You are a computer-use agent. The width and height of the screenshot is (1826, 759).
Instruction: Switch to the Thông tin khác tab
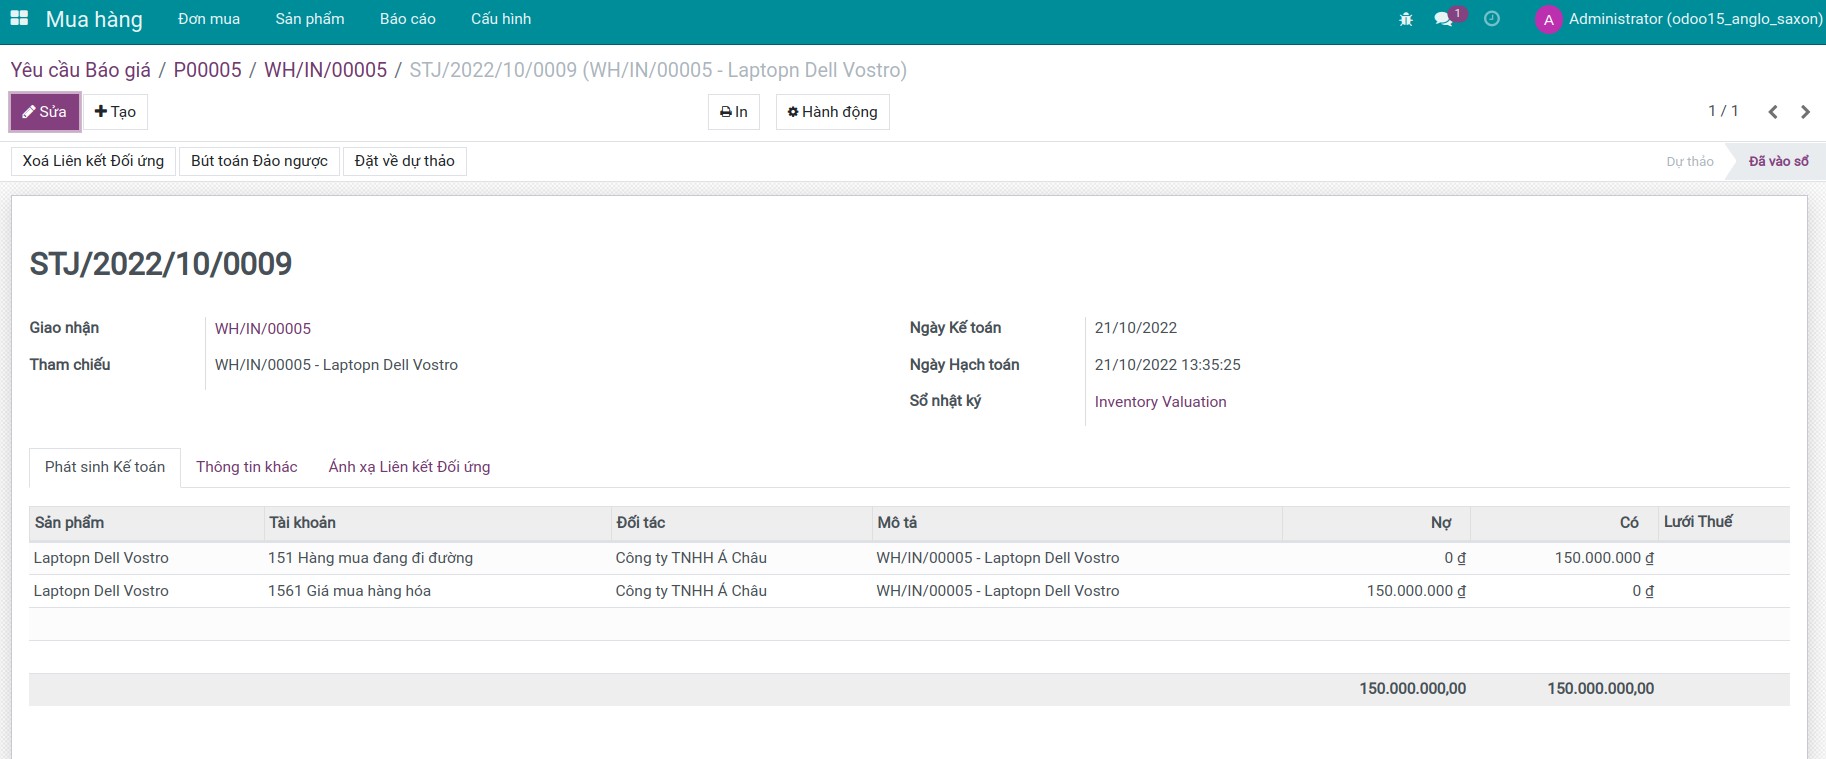tap(247, 467)
